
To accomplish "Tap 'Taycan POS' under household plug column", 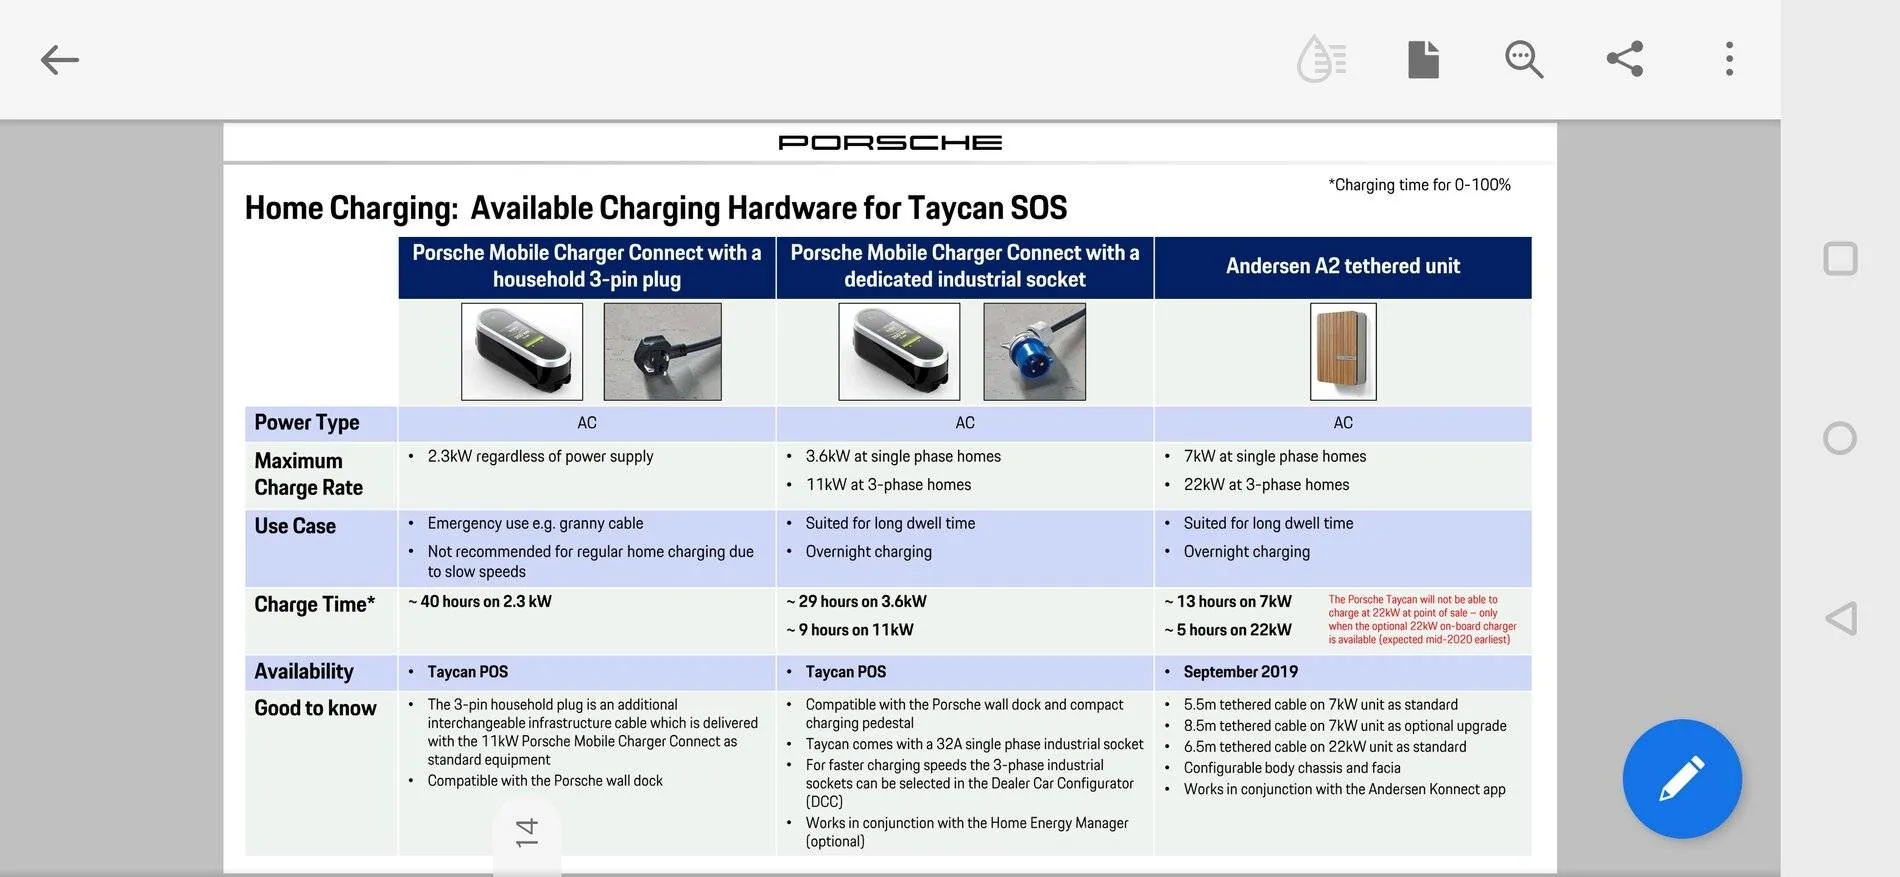I will point(467,672).
